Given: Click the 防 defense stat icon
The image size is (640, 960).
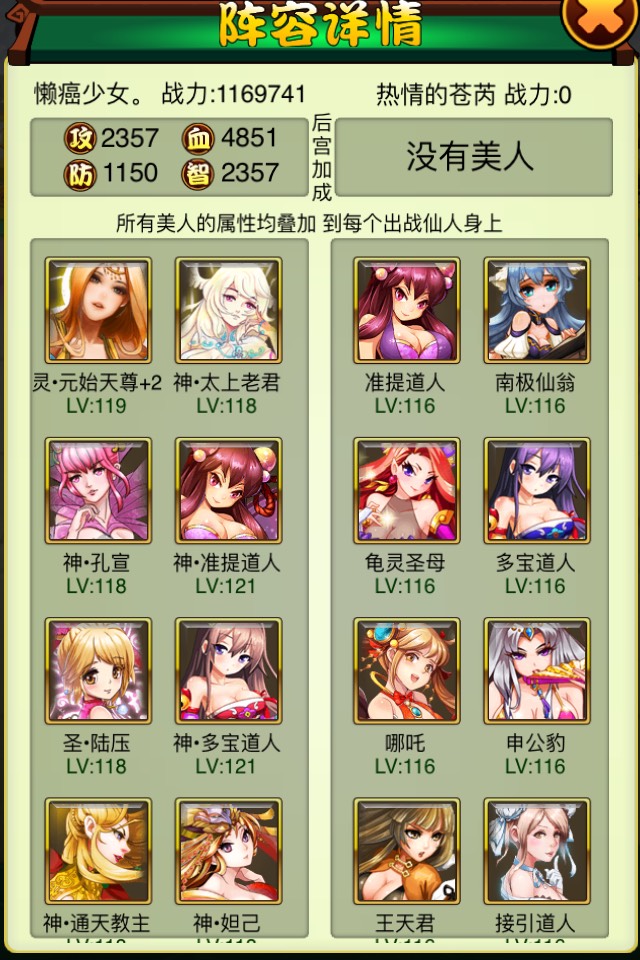Looking at the screenshot, I should pos(80,174).
